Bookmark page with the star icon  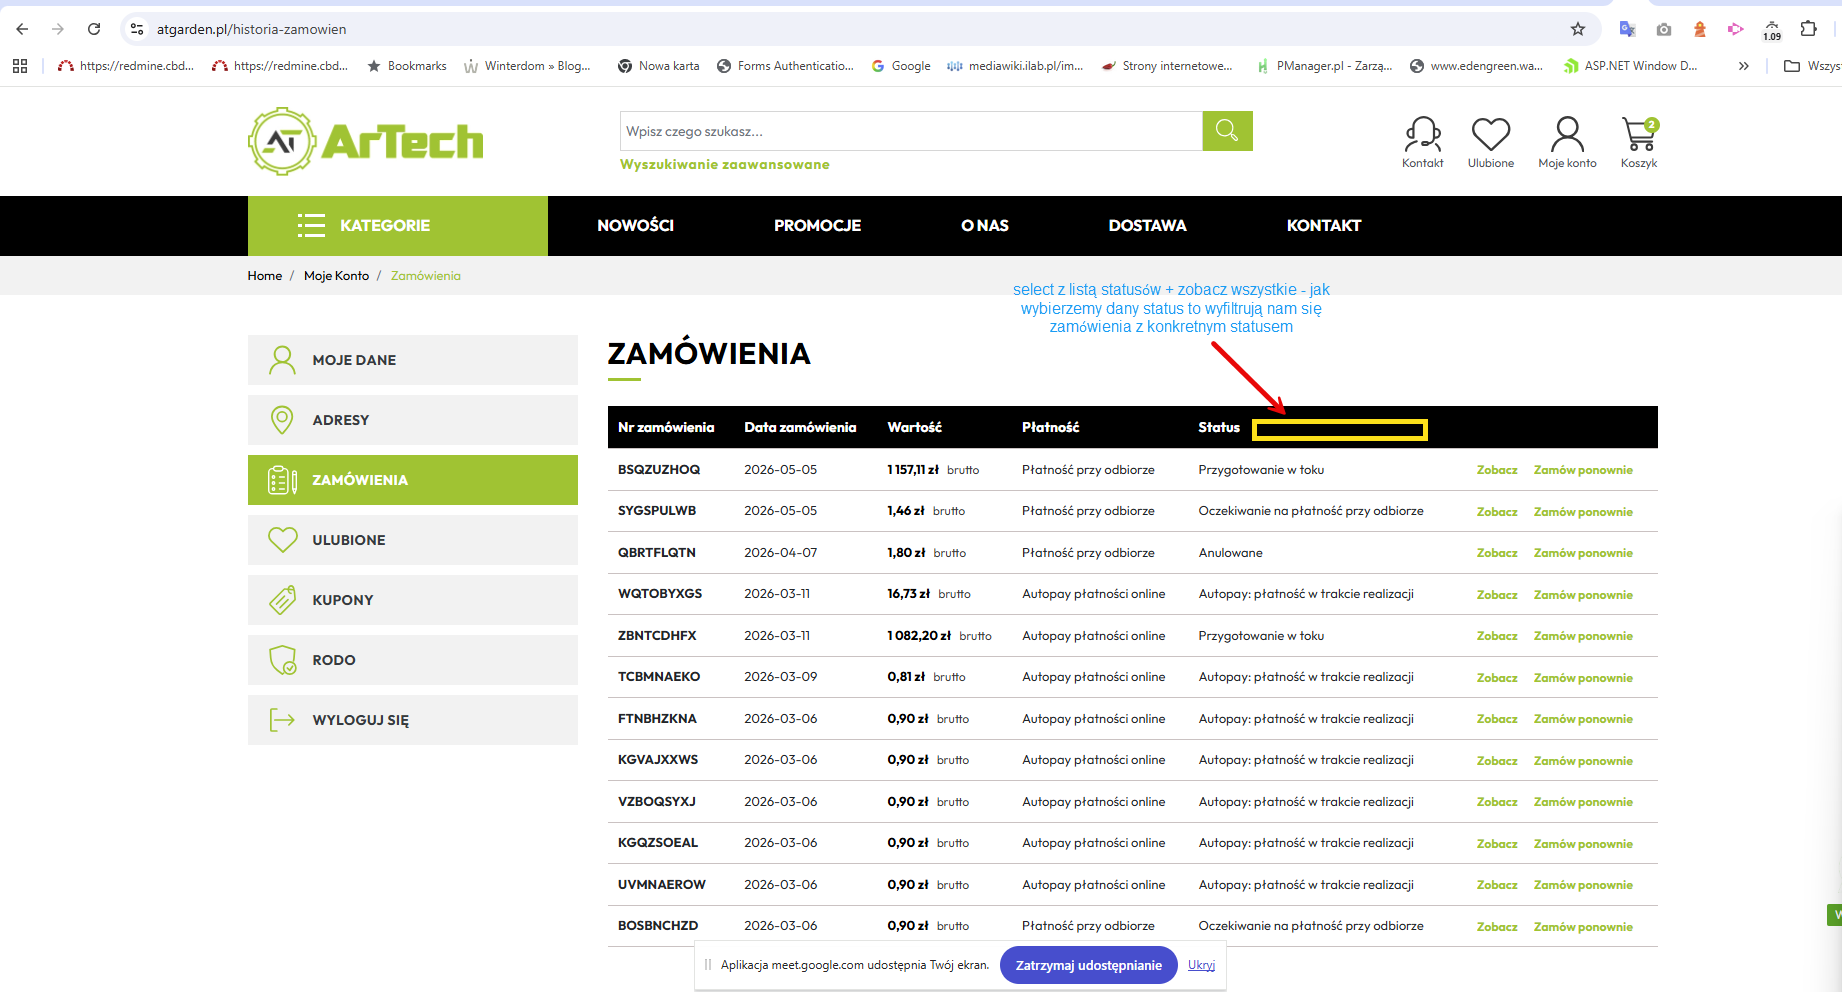1578,29
